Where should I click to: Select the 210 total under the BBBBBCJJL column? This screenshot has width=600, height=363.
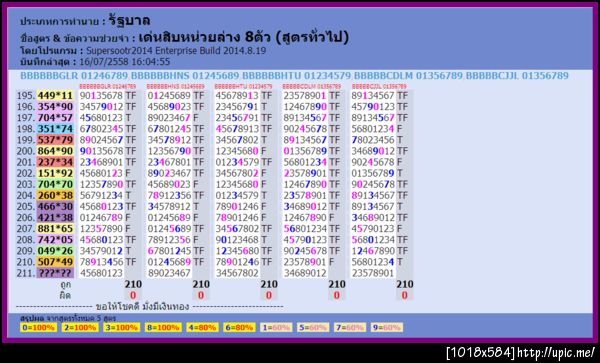[404, 284]
